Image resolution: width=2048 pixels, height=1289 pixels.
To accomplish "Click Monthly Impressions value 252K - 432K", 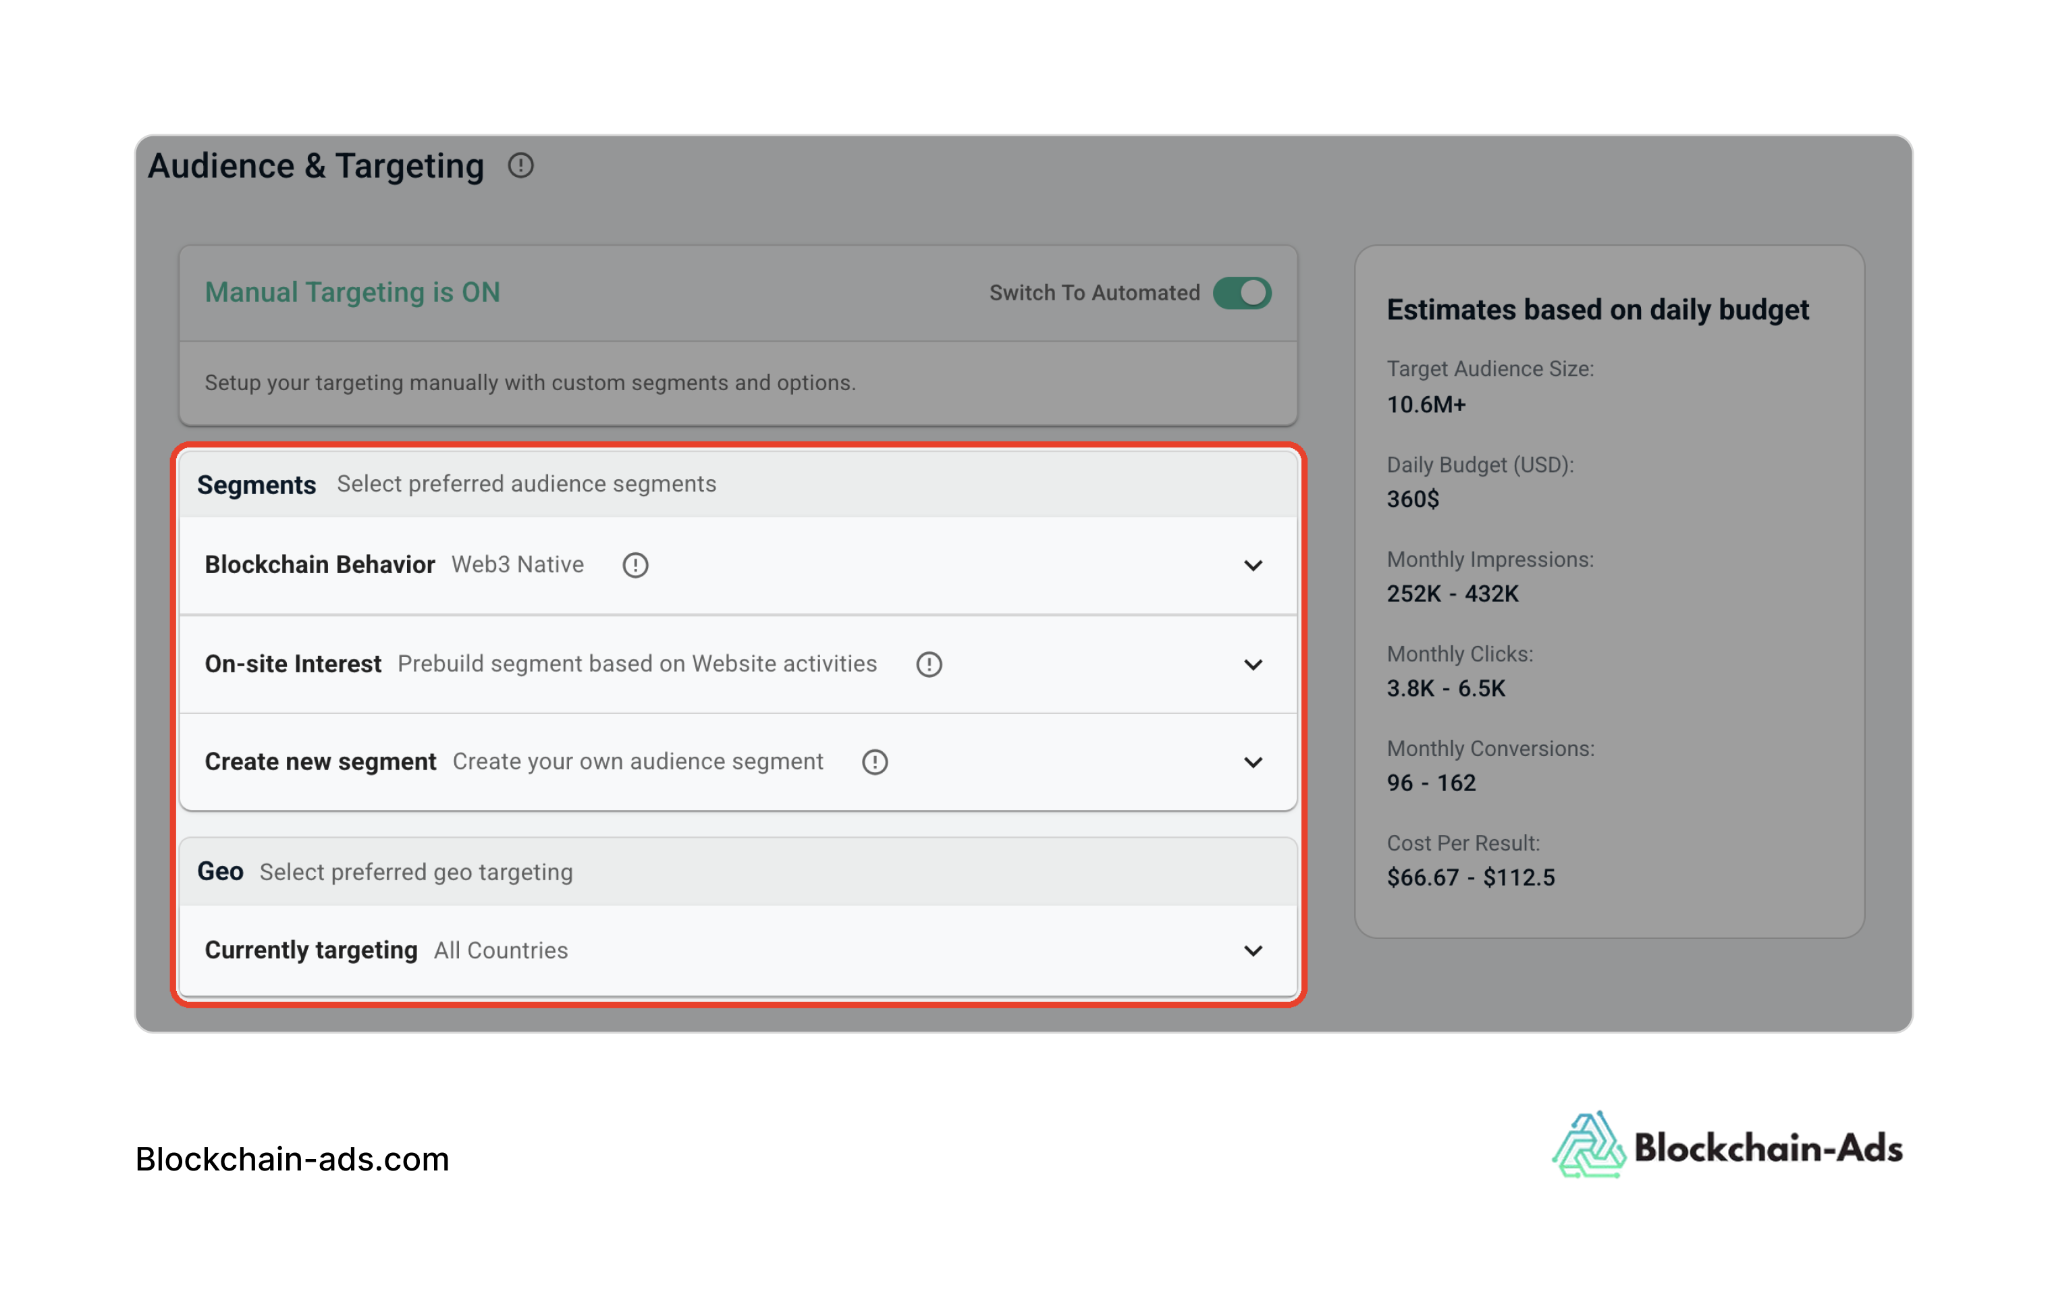I will (x=1452, y=594).
